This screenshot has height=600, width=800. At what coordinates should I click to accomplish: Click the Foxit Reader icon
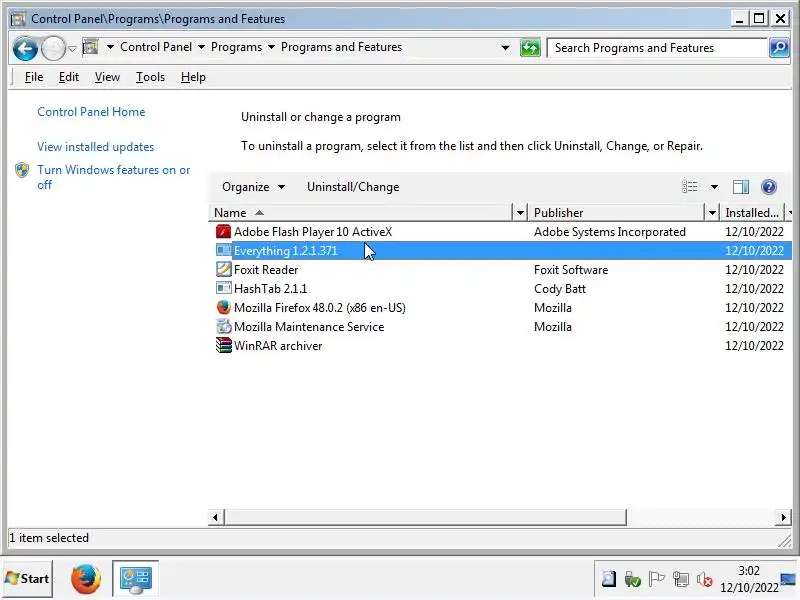click(223, 269)
